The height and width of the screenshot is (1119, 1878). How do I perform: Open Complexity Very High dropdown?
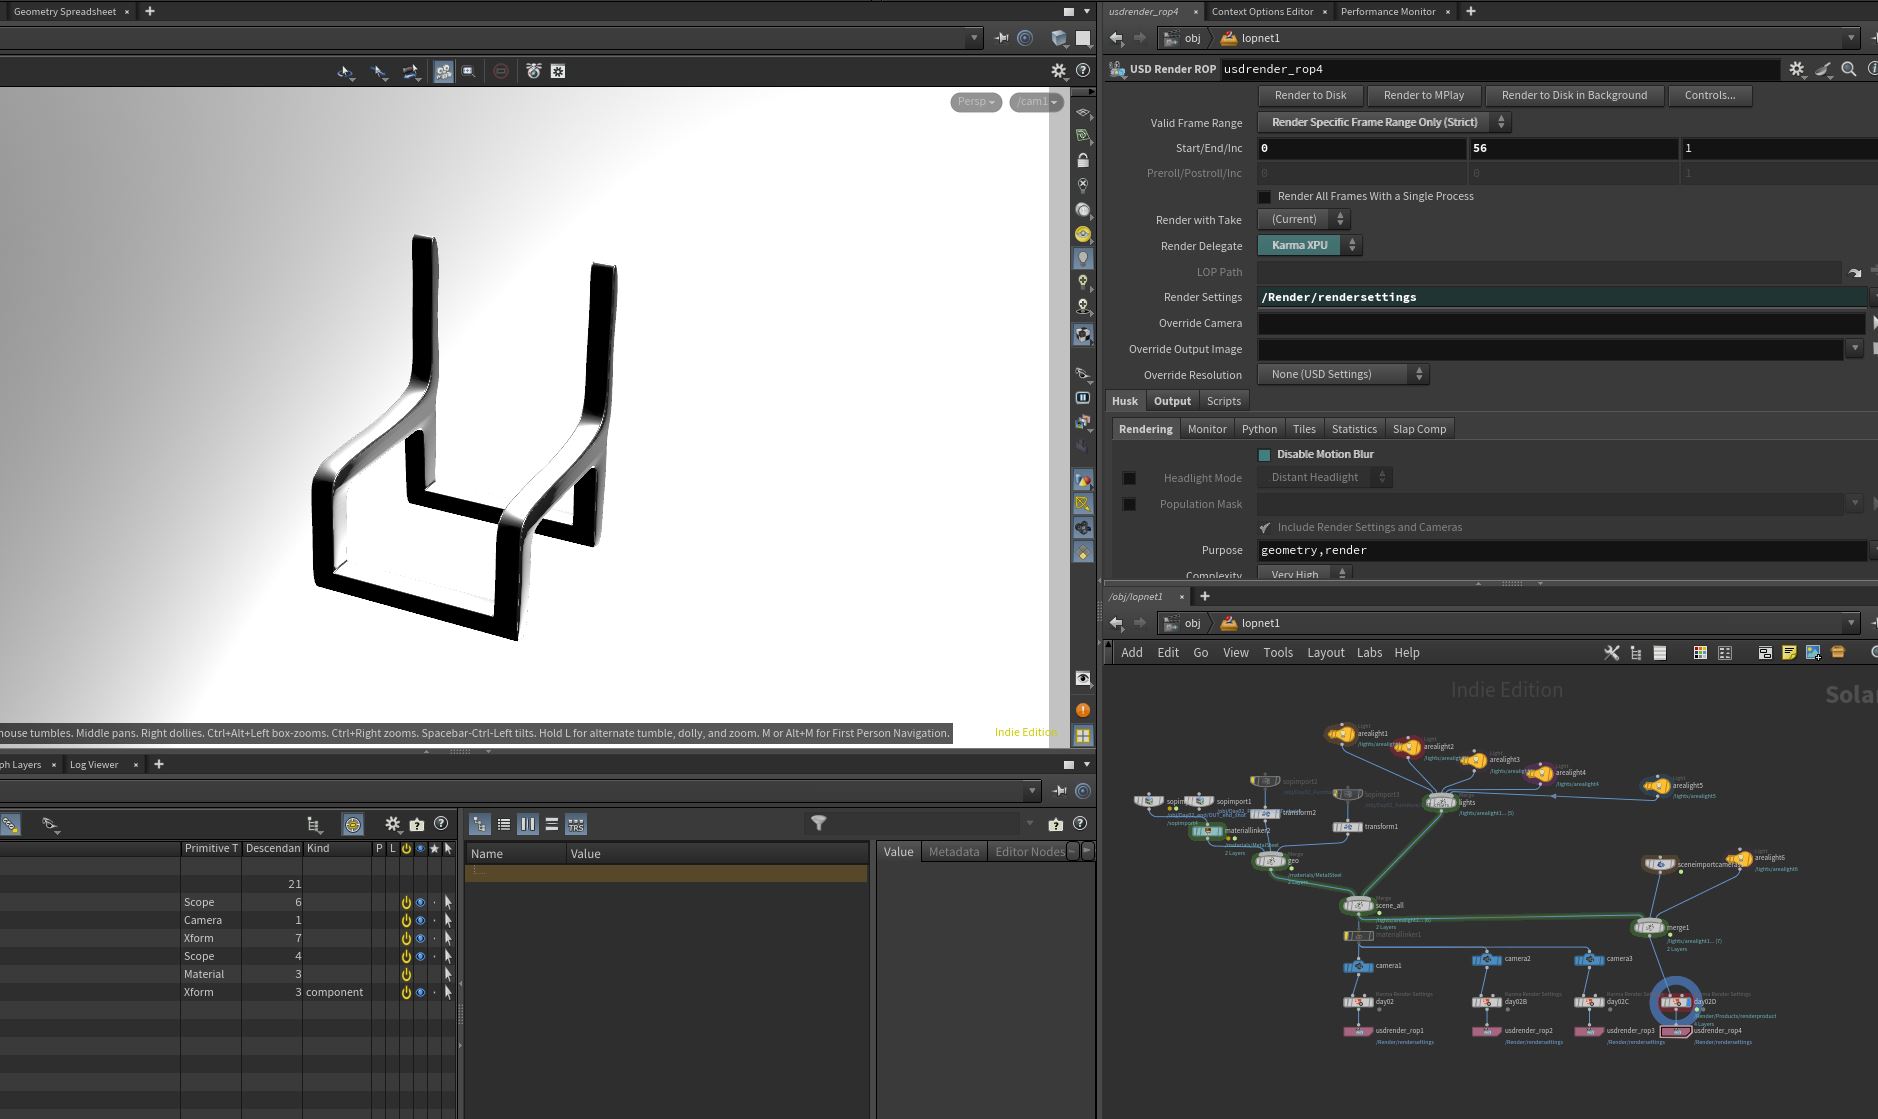tap(1305, 574)
